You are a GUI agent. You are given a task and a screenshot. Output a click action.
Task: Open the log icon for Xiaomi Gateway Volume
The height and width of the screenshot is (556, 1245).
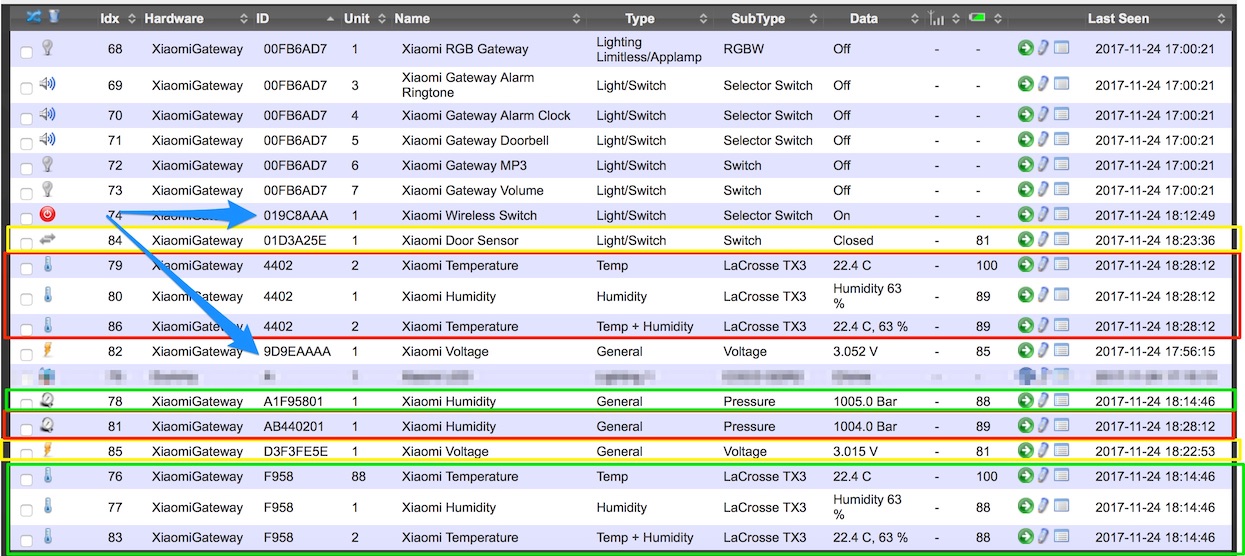1061,190
